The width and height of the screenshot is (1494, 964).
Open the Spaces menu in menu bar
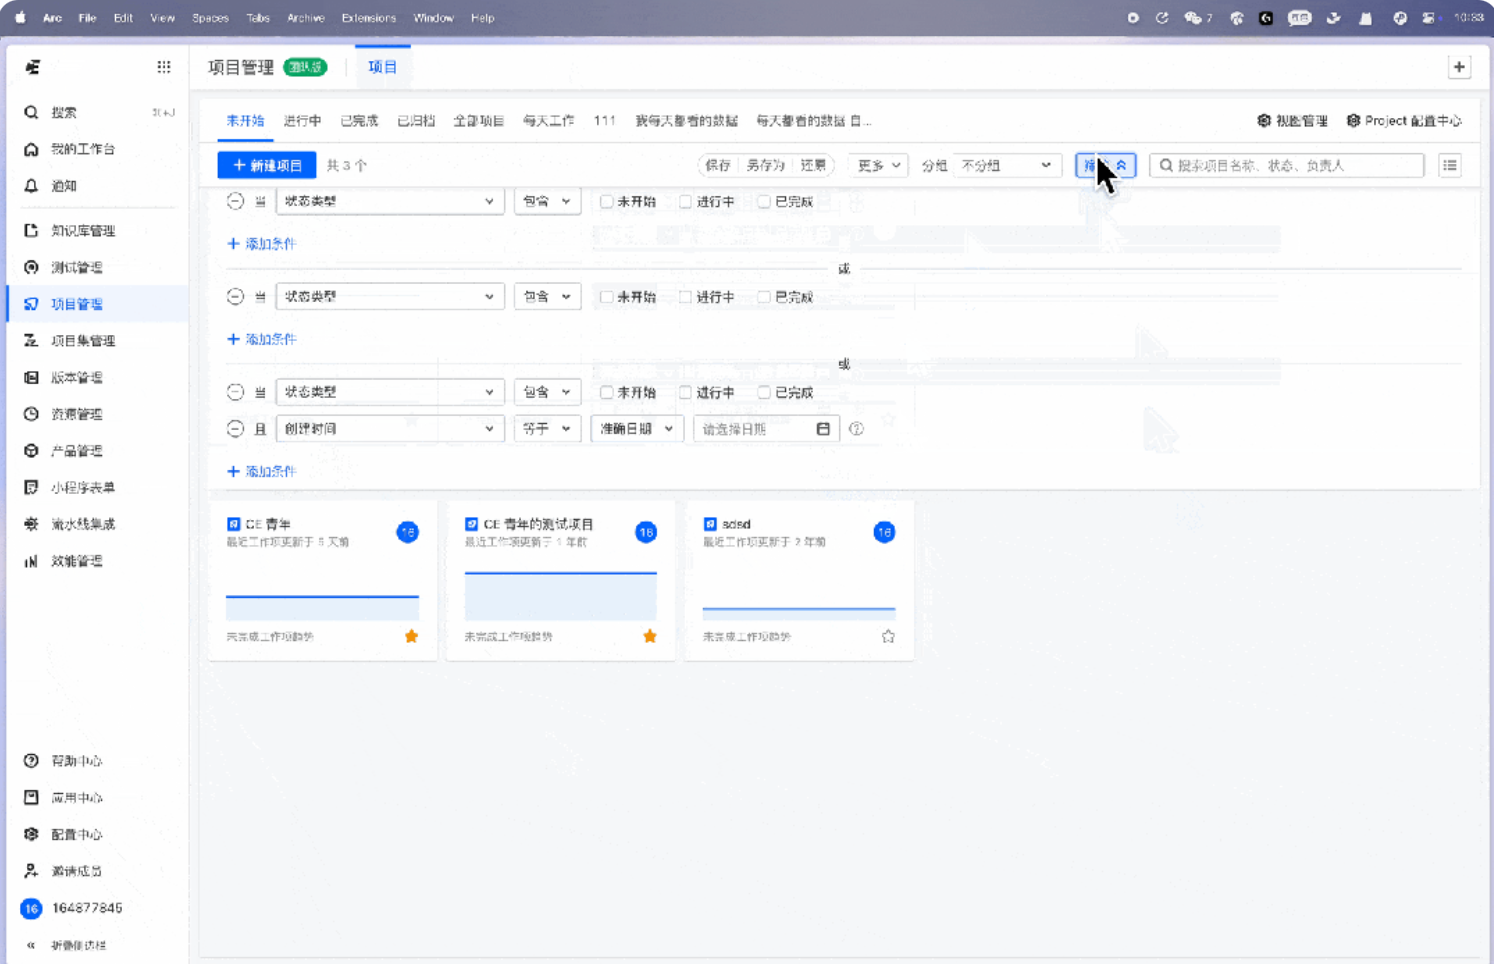210,18
